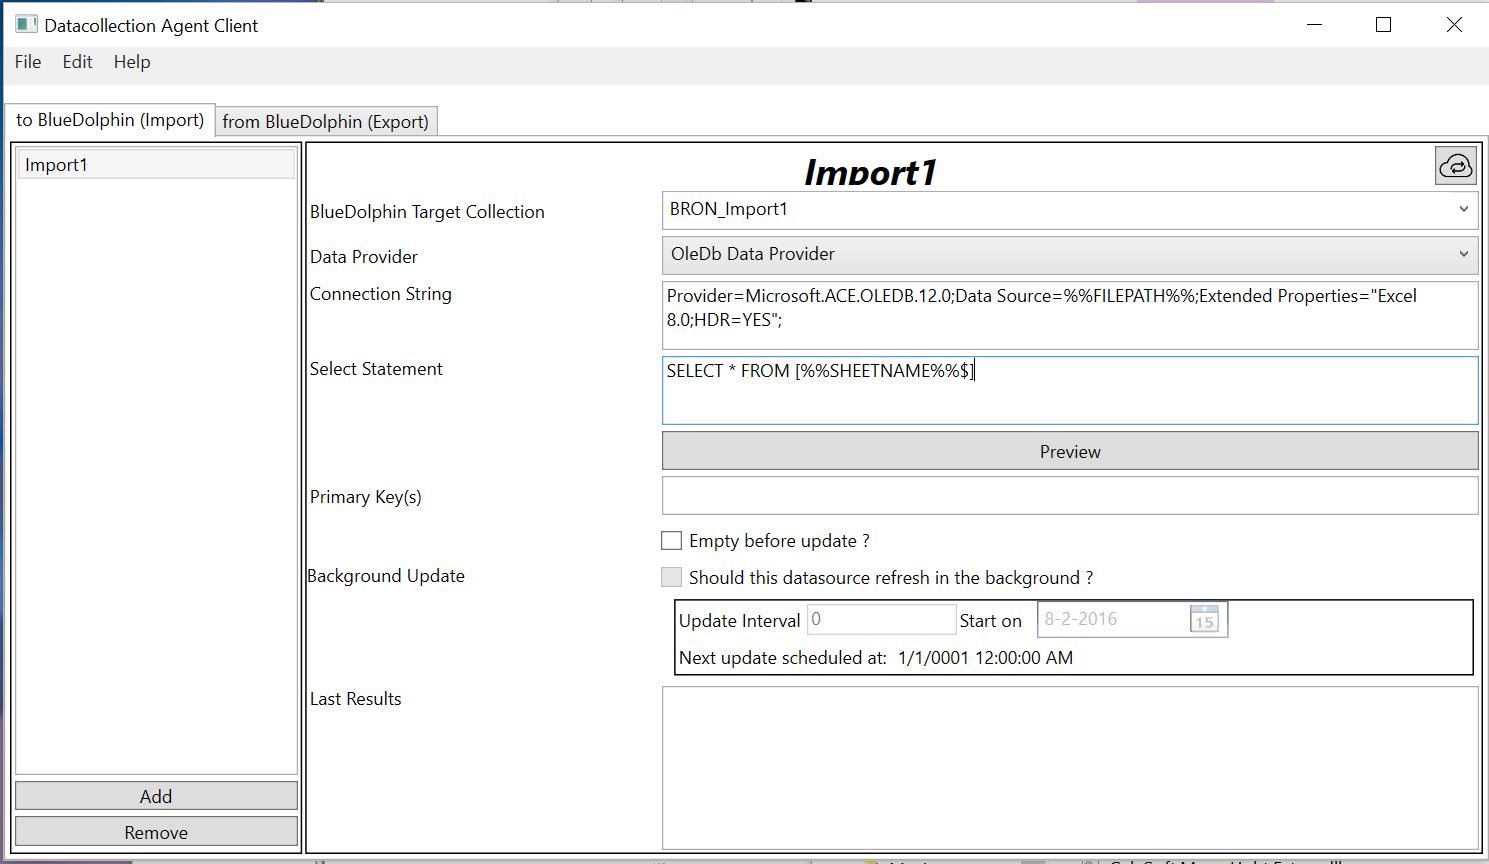Minimize the Datacollection Agent Client window

pyautogui.click(x=1314, y=25)
